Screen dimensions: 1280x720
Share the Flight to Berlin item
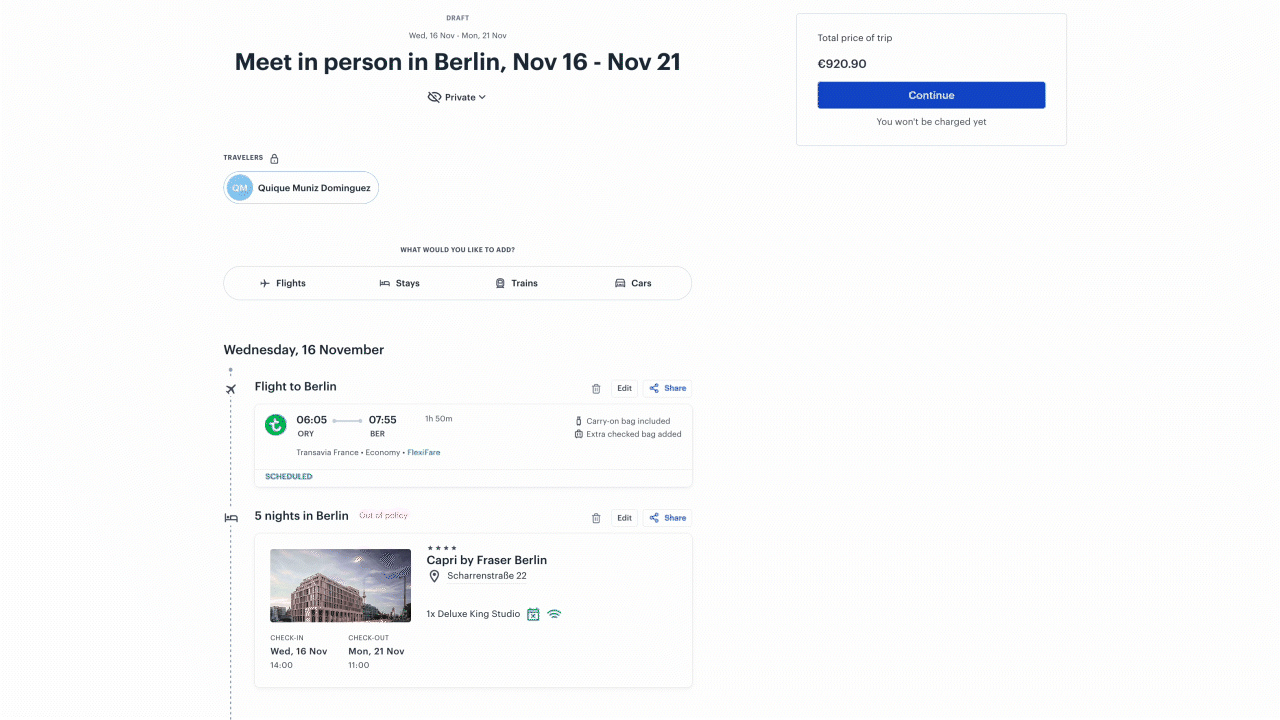click(x=667, y=388)
